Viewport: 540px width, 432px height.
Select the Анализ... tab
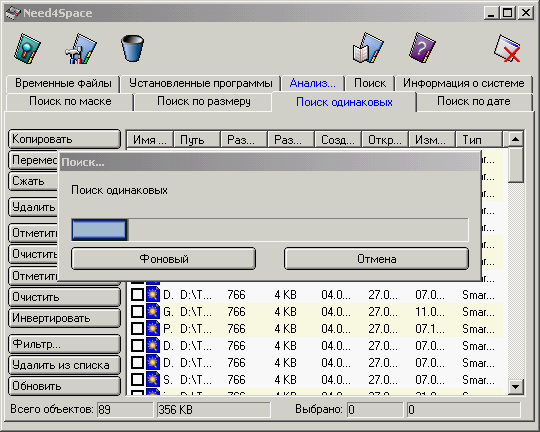coord(312,83)
